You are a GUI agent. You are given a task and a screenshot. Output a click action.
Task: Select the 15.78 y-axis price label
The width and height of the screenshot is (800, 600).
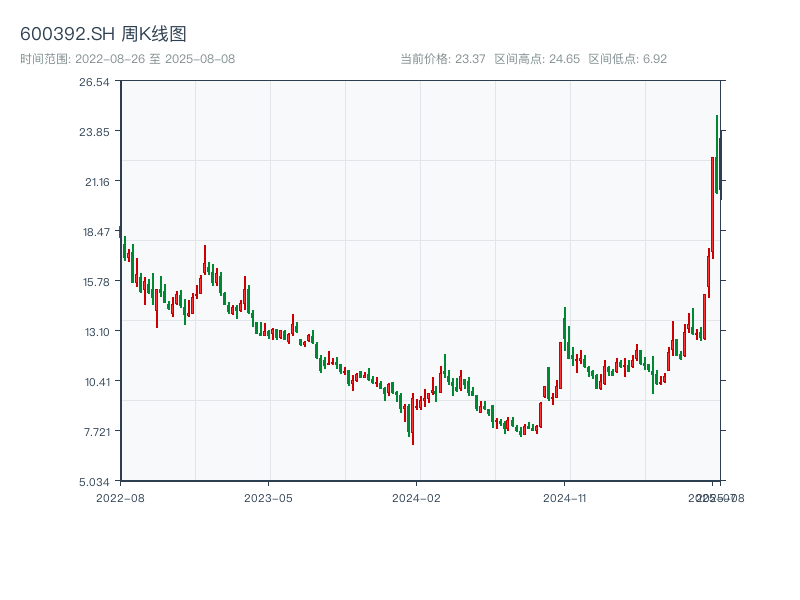[x=94, y=282]
